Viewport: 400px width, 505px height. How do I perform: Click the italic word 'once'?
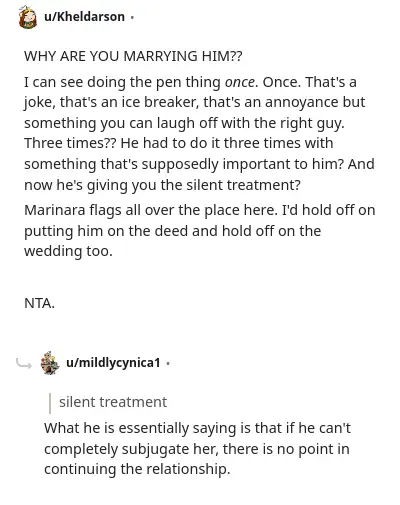[x=240, y=82]
